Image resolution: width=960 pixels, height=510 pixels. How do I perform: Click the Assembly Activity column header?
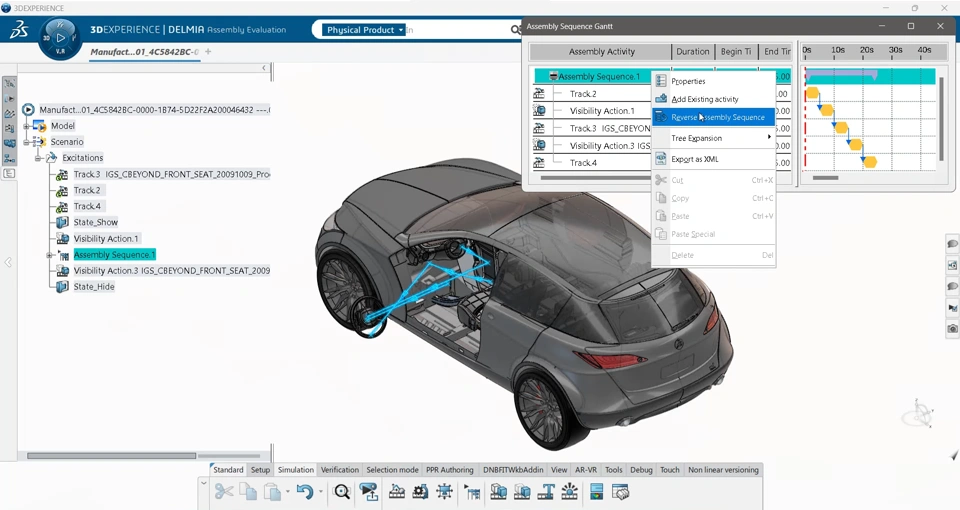pyautogui.click(x=601, y=51)
